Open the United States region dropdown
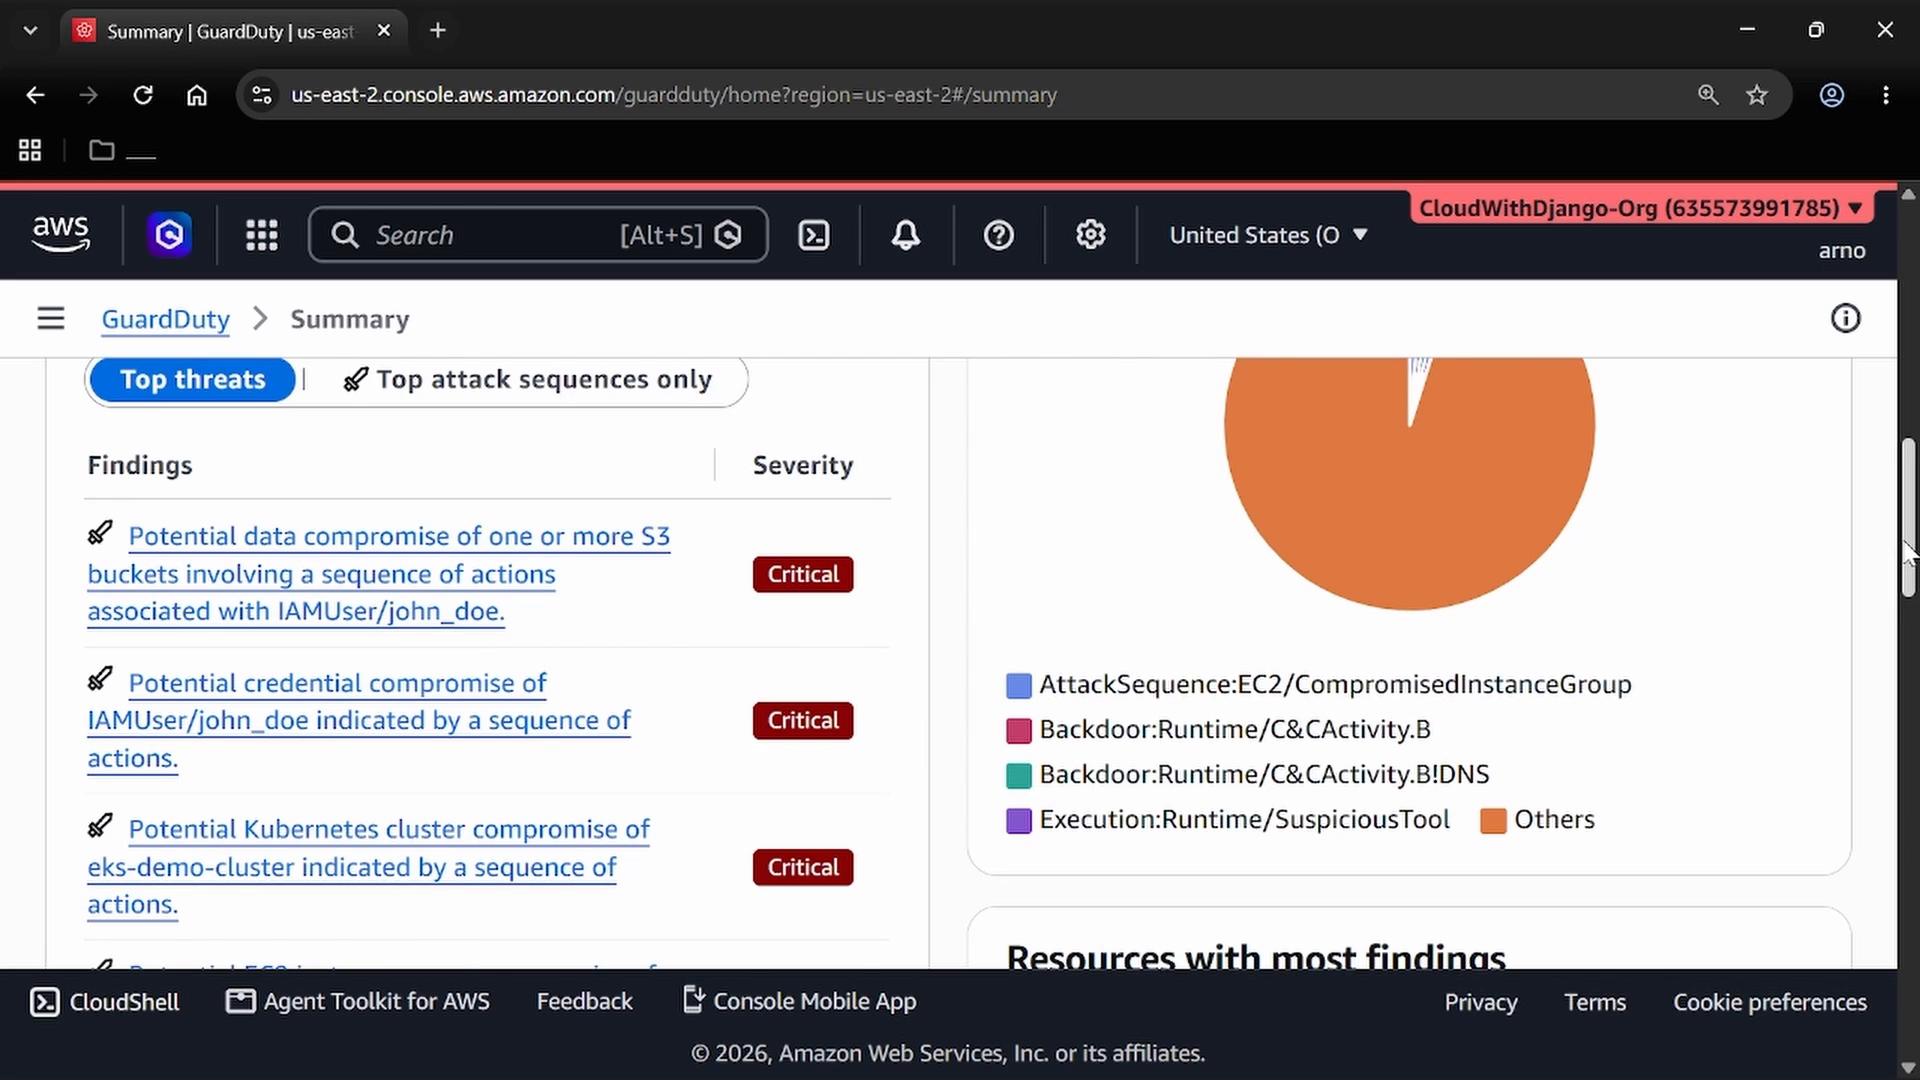Image resolution: width=1920 pixels, height=1080 pixels. (x=1269, y=235)
